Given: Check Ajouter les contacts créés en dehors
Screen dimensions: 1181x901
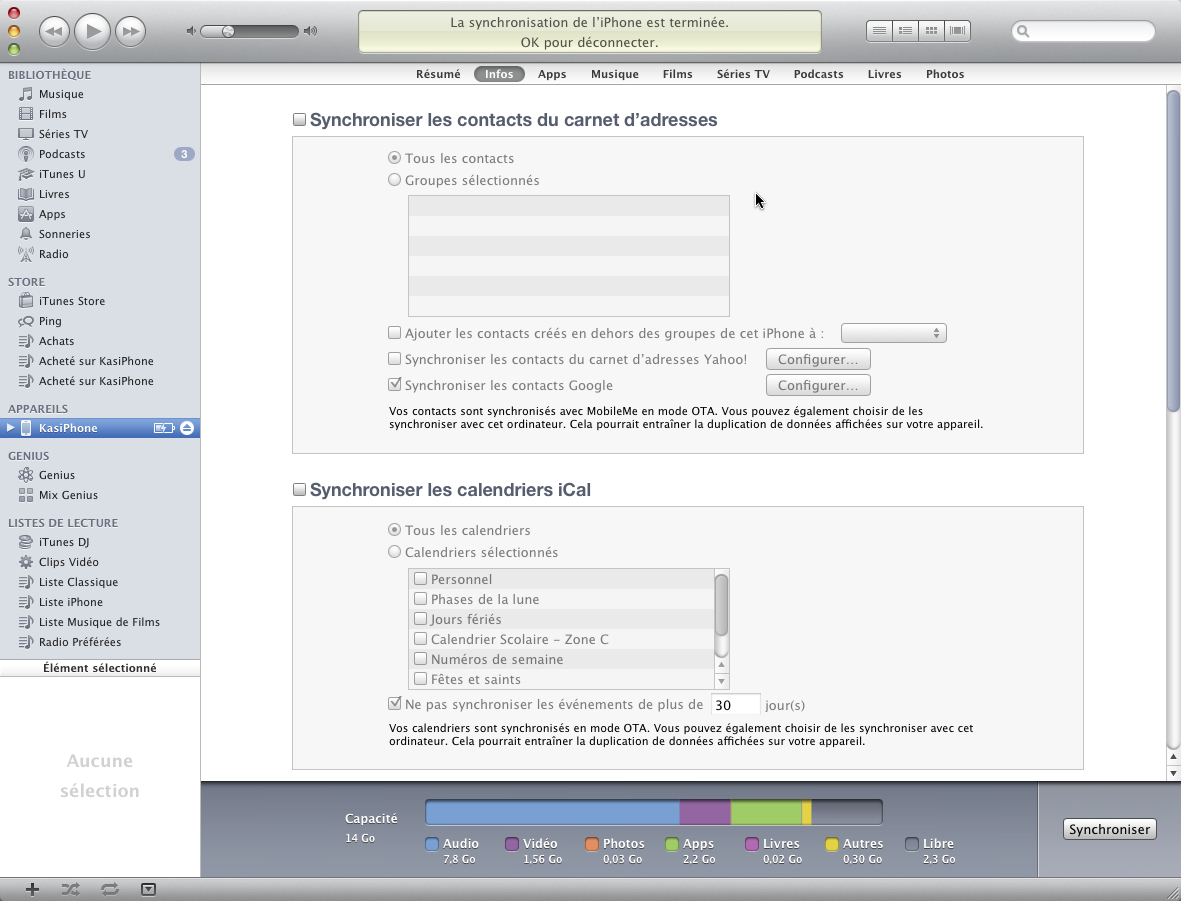Looking at the screenshot, I should [394, 333].
